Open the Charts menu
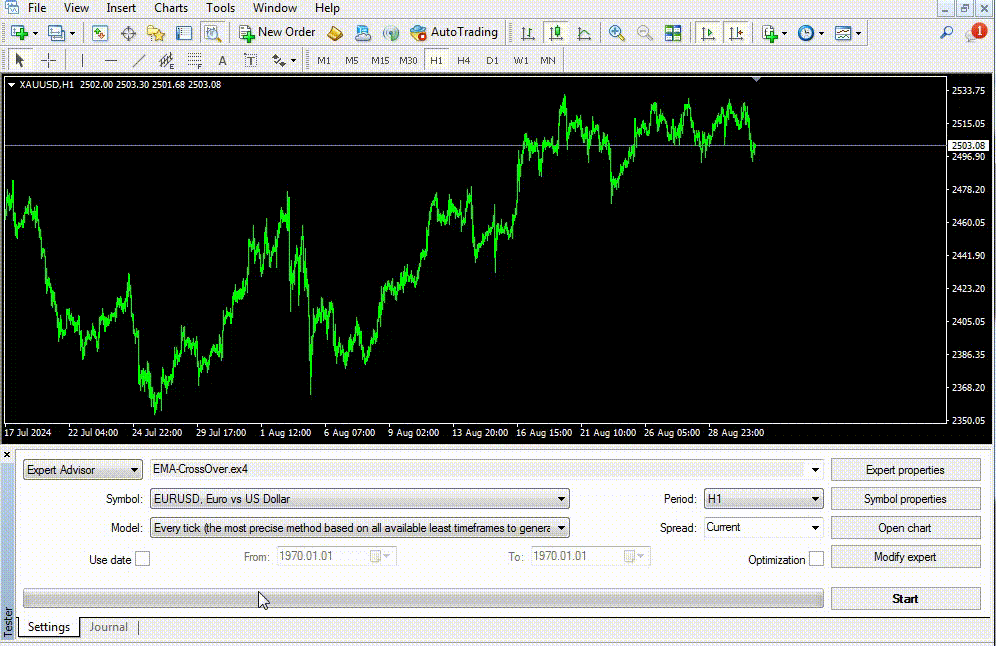 (x=171, y=8)
